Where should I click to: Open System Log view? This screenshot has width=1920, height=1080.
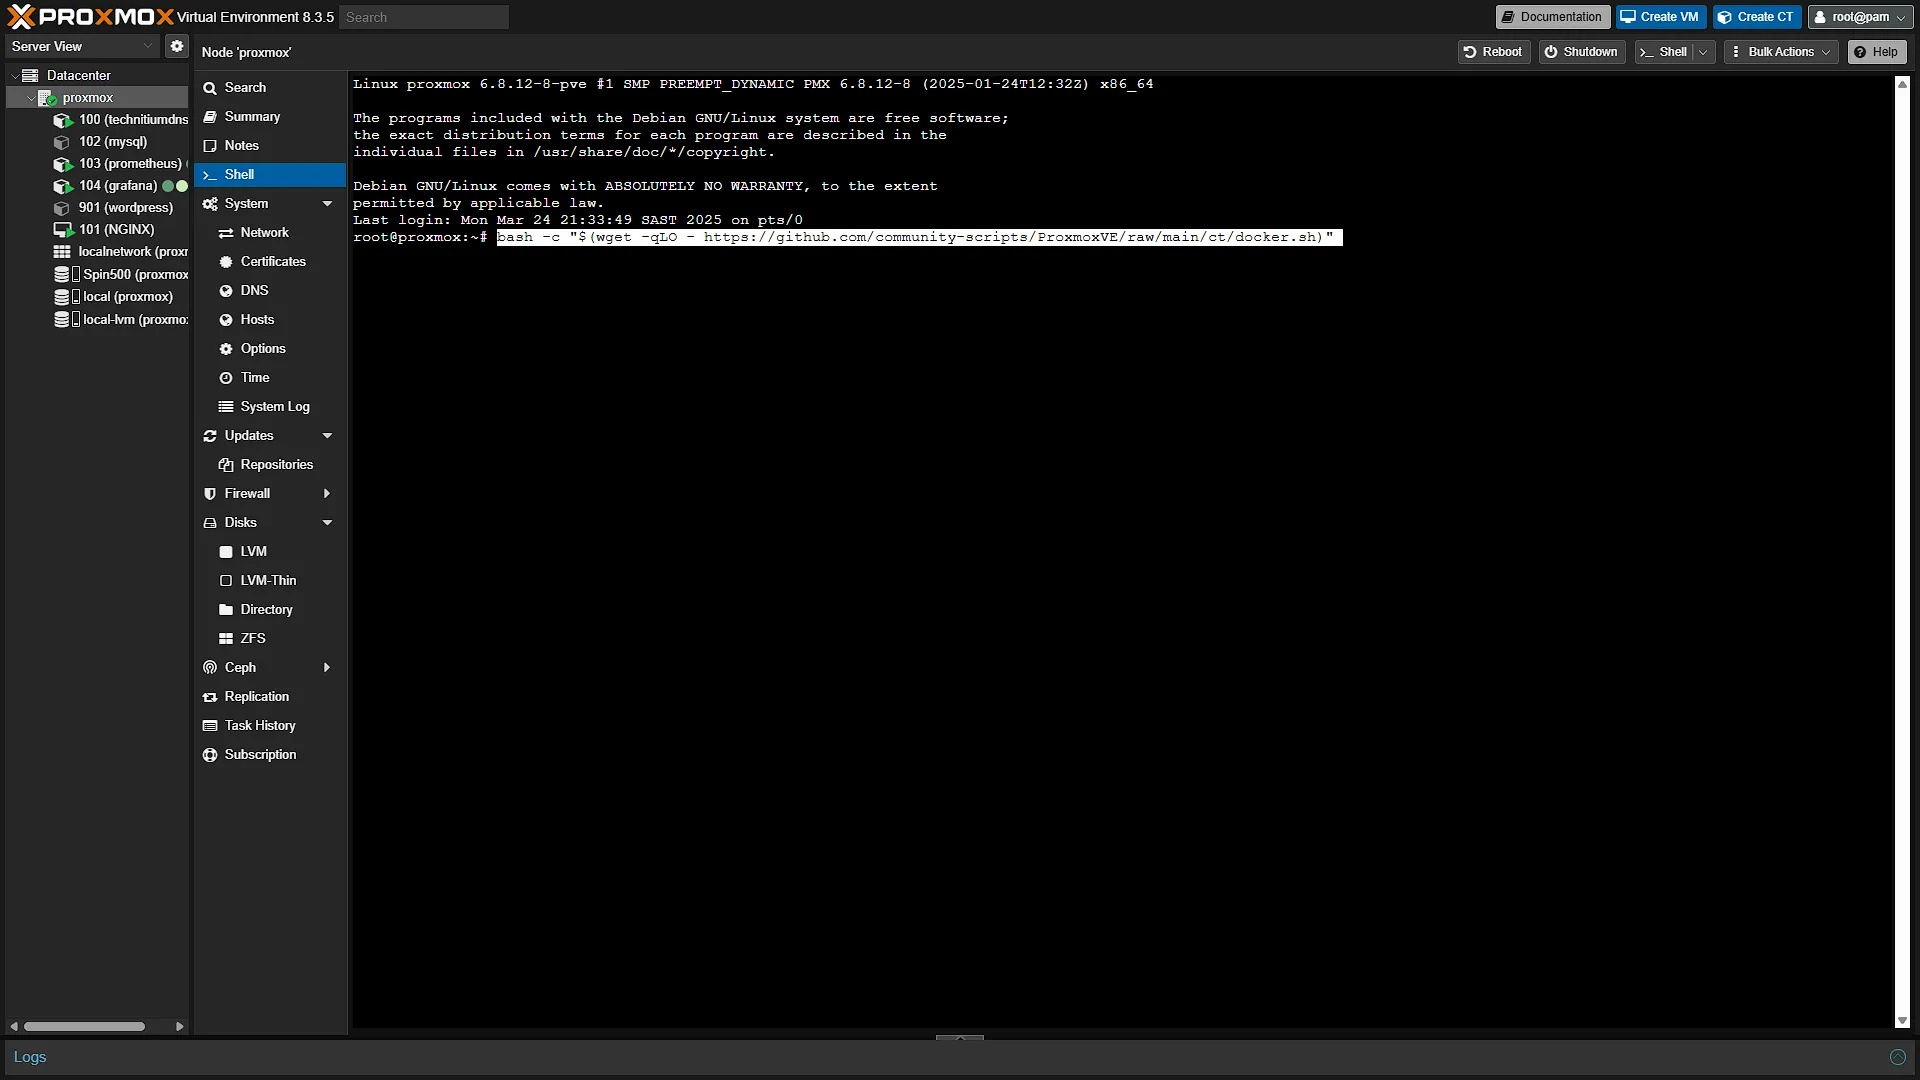click(x=270, y=407)
